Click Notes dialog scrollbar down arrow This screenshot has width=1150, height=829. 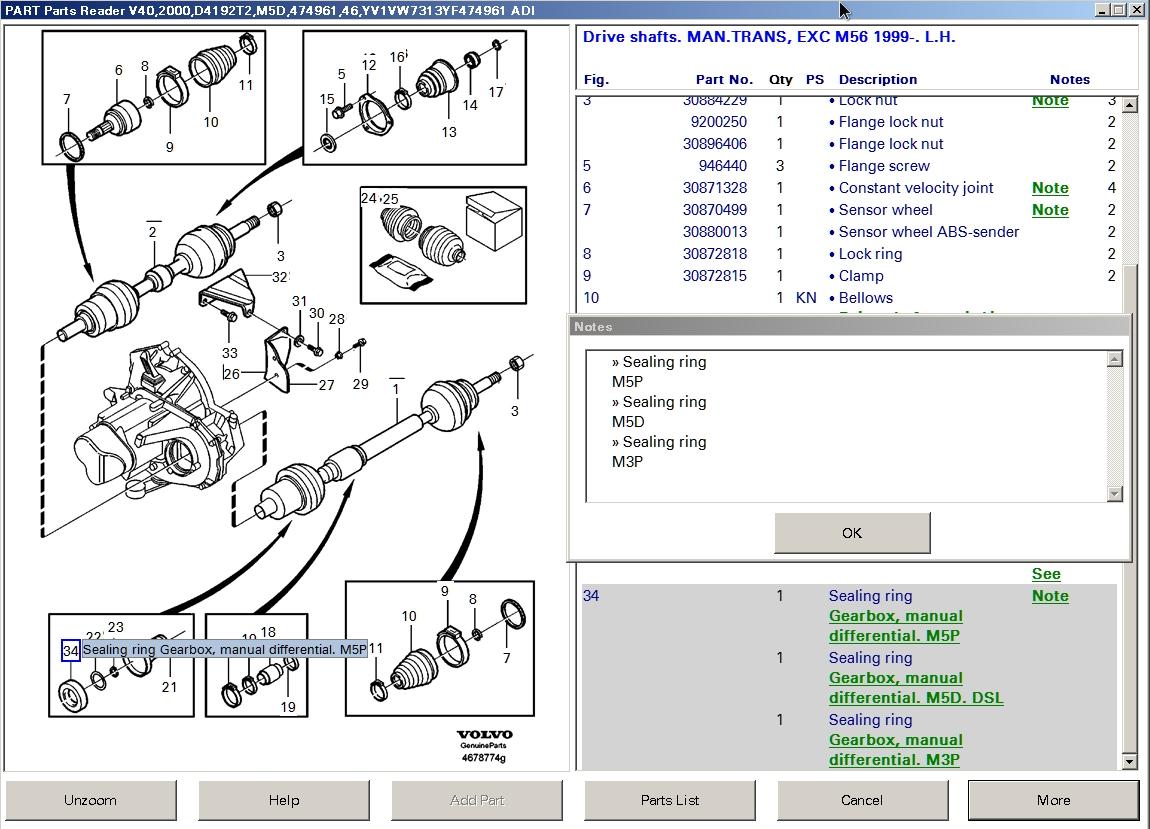click(1115, 494)
